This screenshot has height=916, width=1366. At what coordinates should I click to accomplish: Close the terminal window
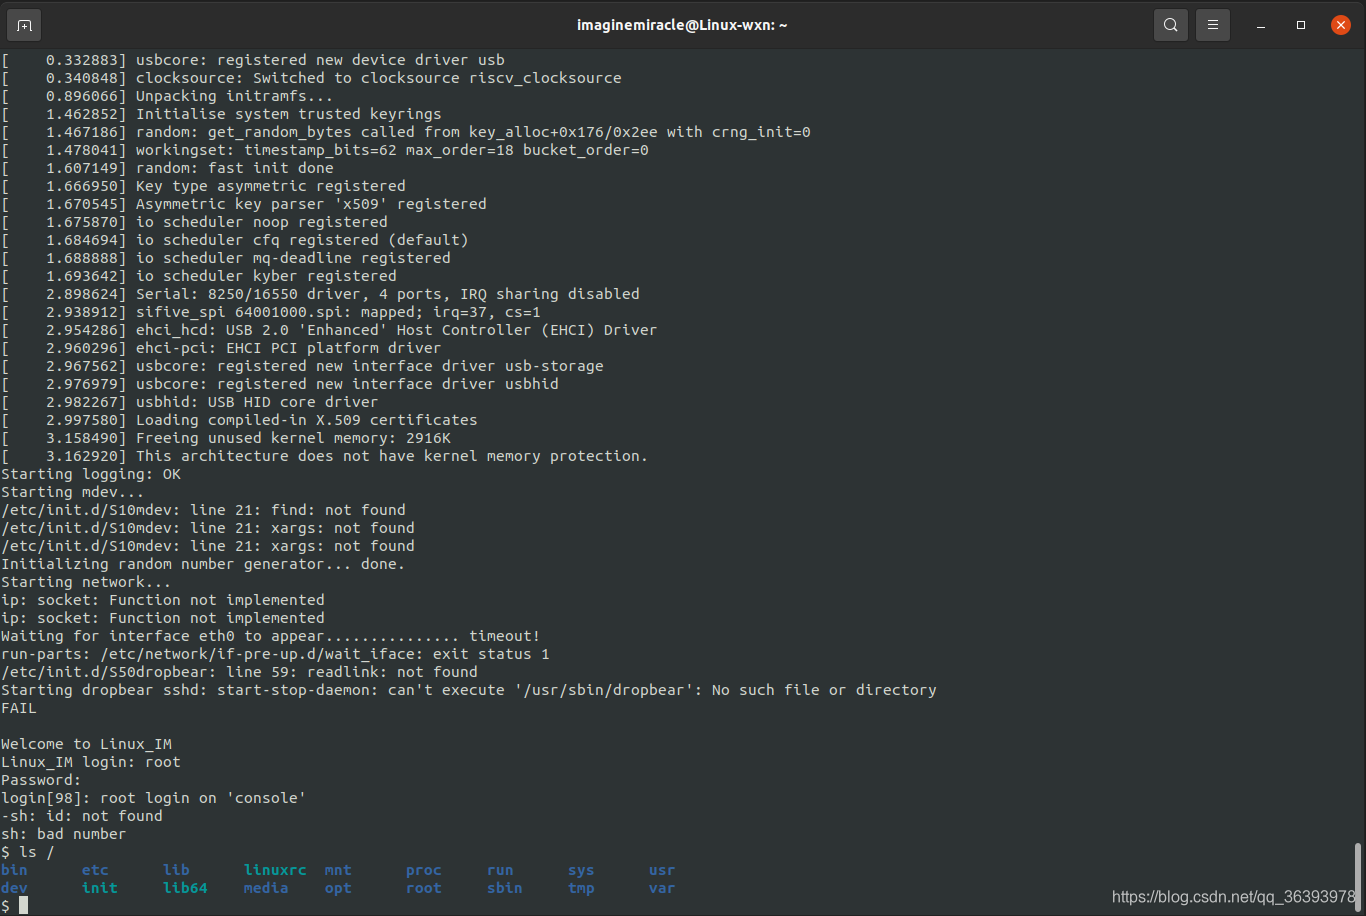tap(1341, 25)
